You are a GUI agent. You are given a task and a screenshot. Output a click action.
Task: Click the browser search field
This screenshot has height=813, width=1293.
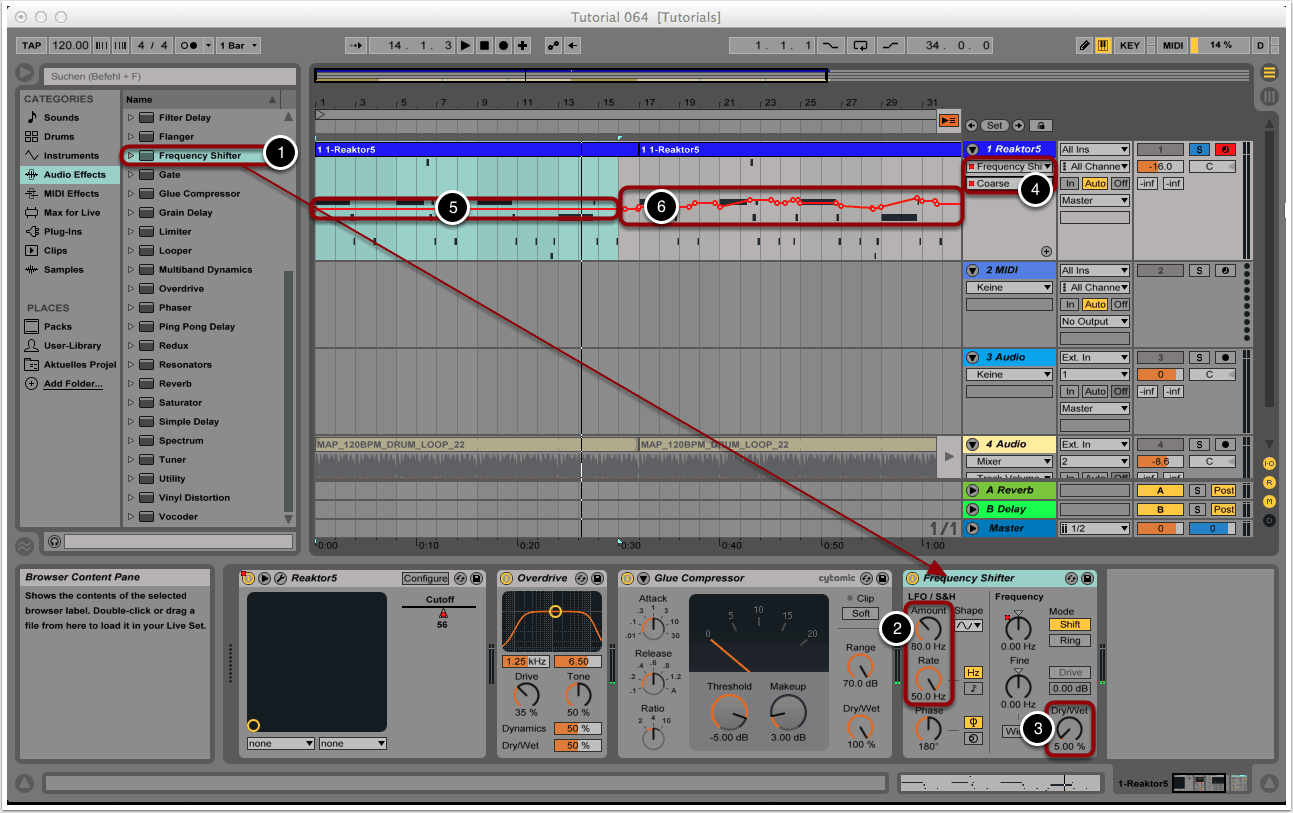click(167, 76)
